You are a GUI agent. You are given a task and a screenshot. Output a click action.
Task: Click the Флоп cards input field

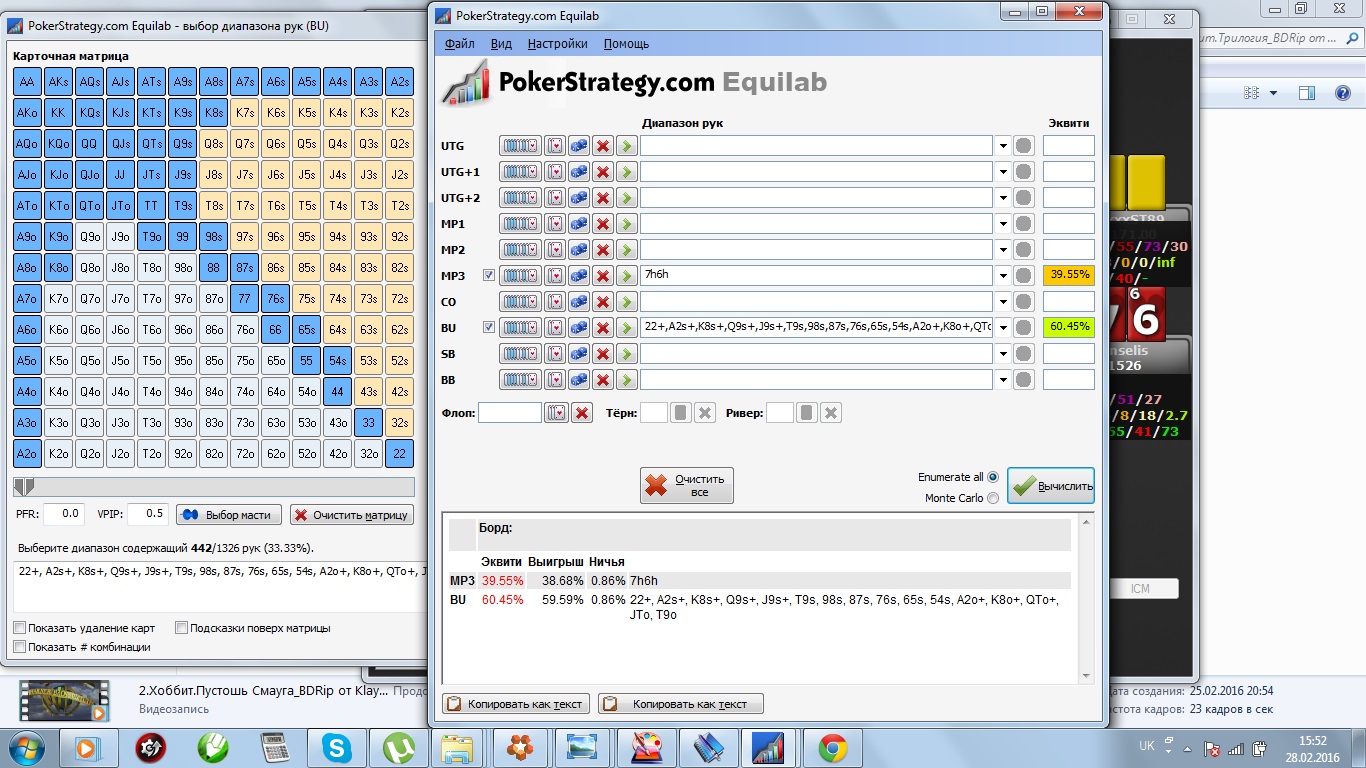tap(509, 412)
